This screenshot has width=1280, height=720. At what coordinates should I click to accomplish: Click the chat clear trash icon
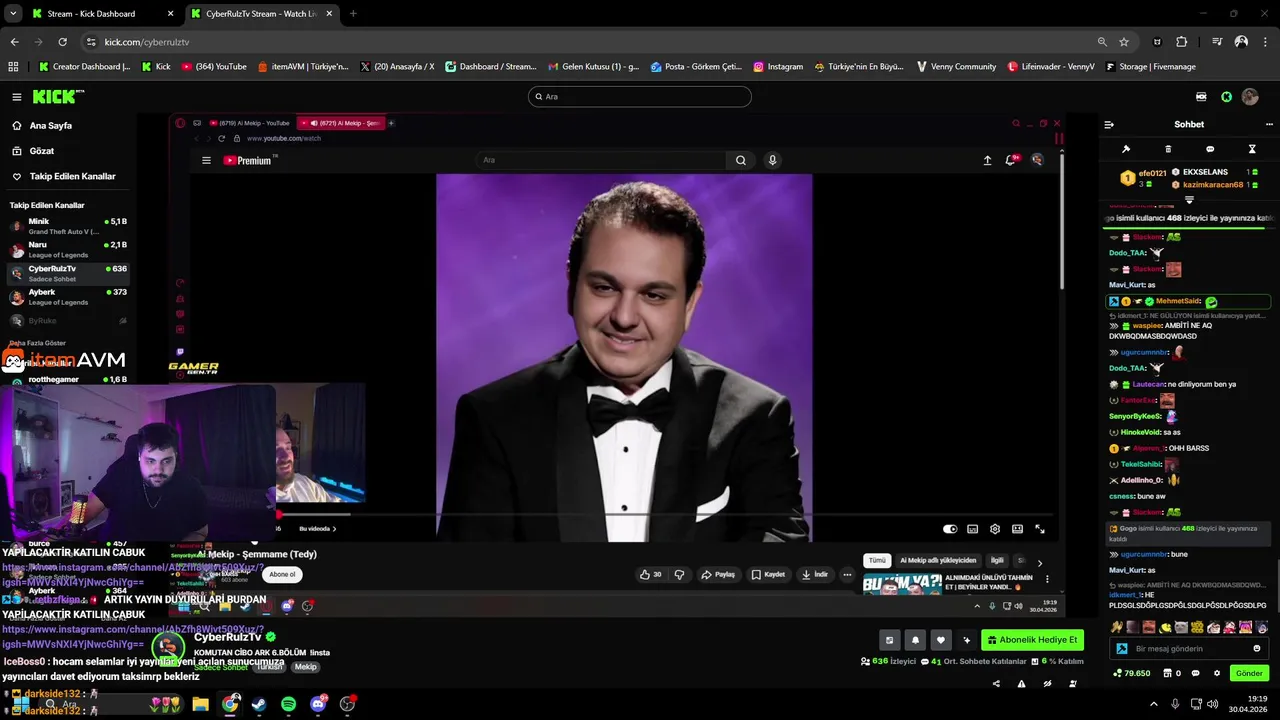click(x=1168, y=149)
